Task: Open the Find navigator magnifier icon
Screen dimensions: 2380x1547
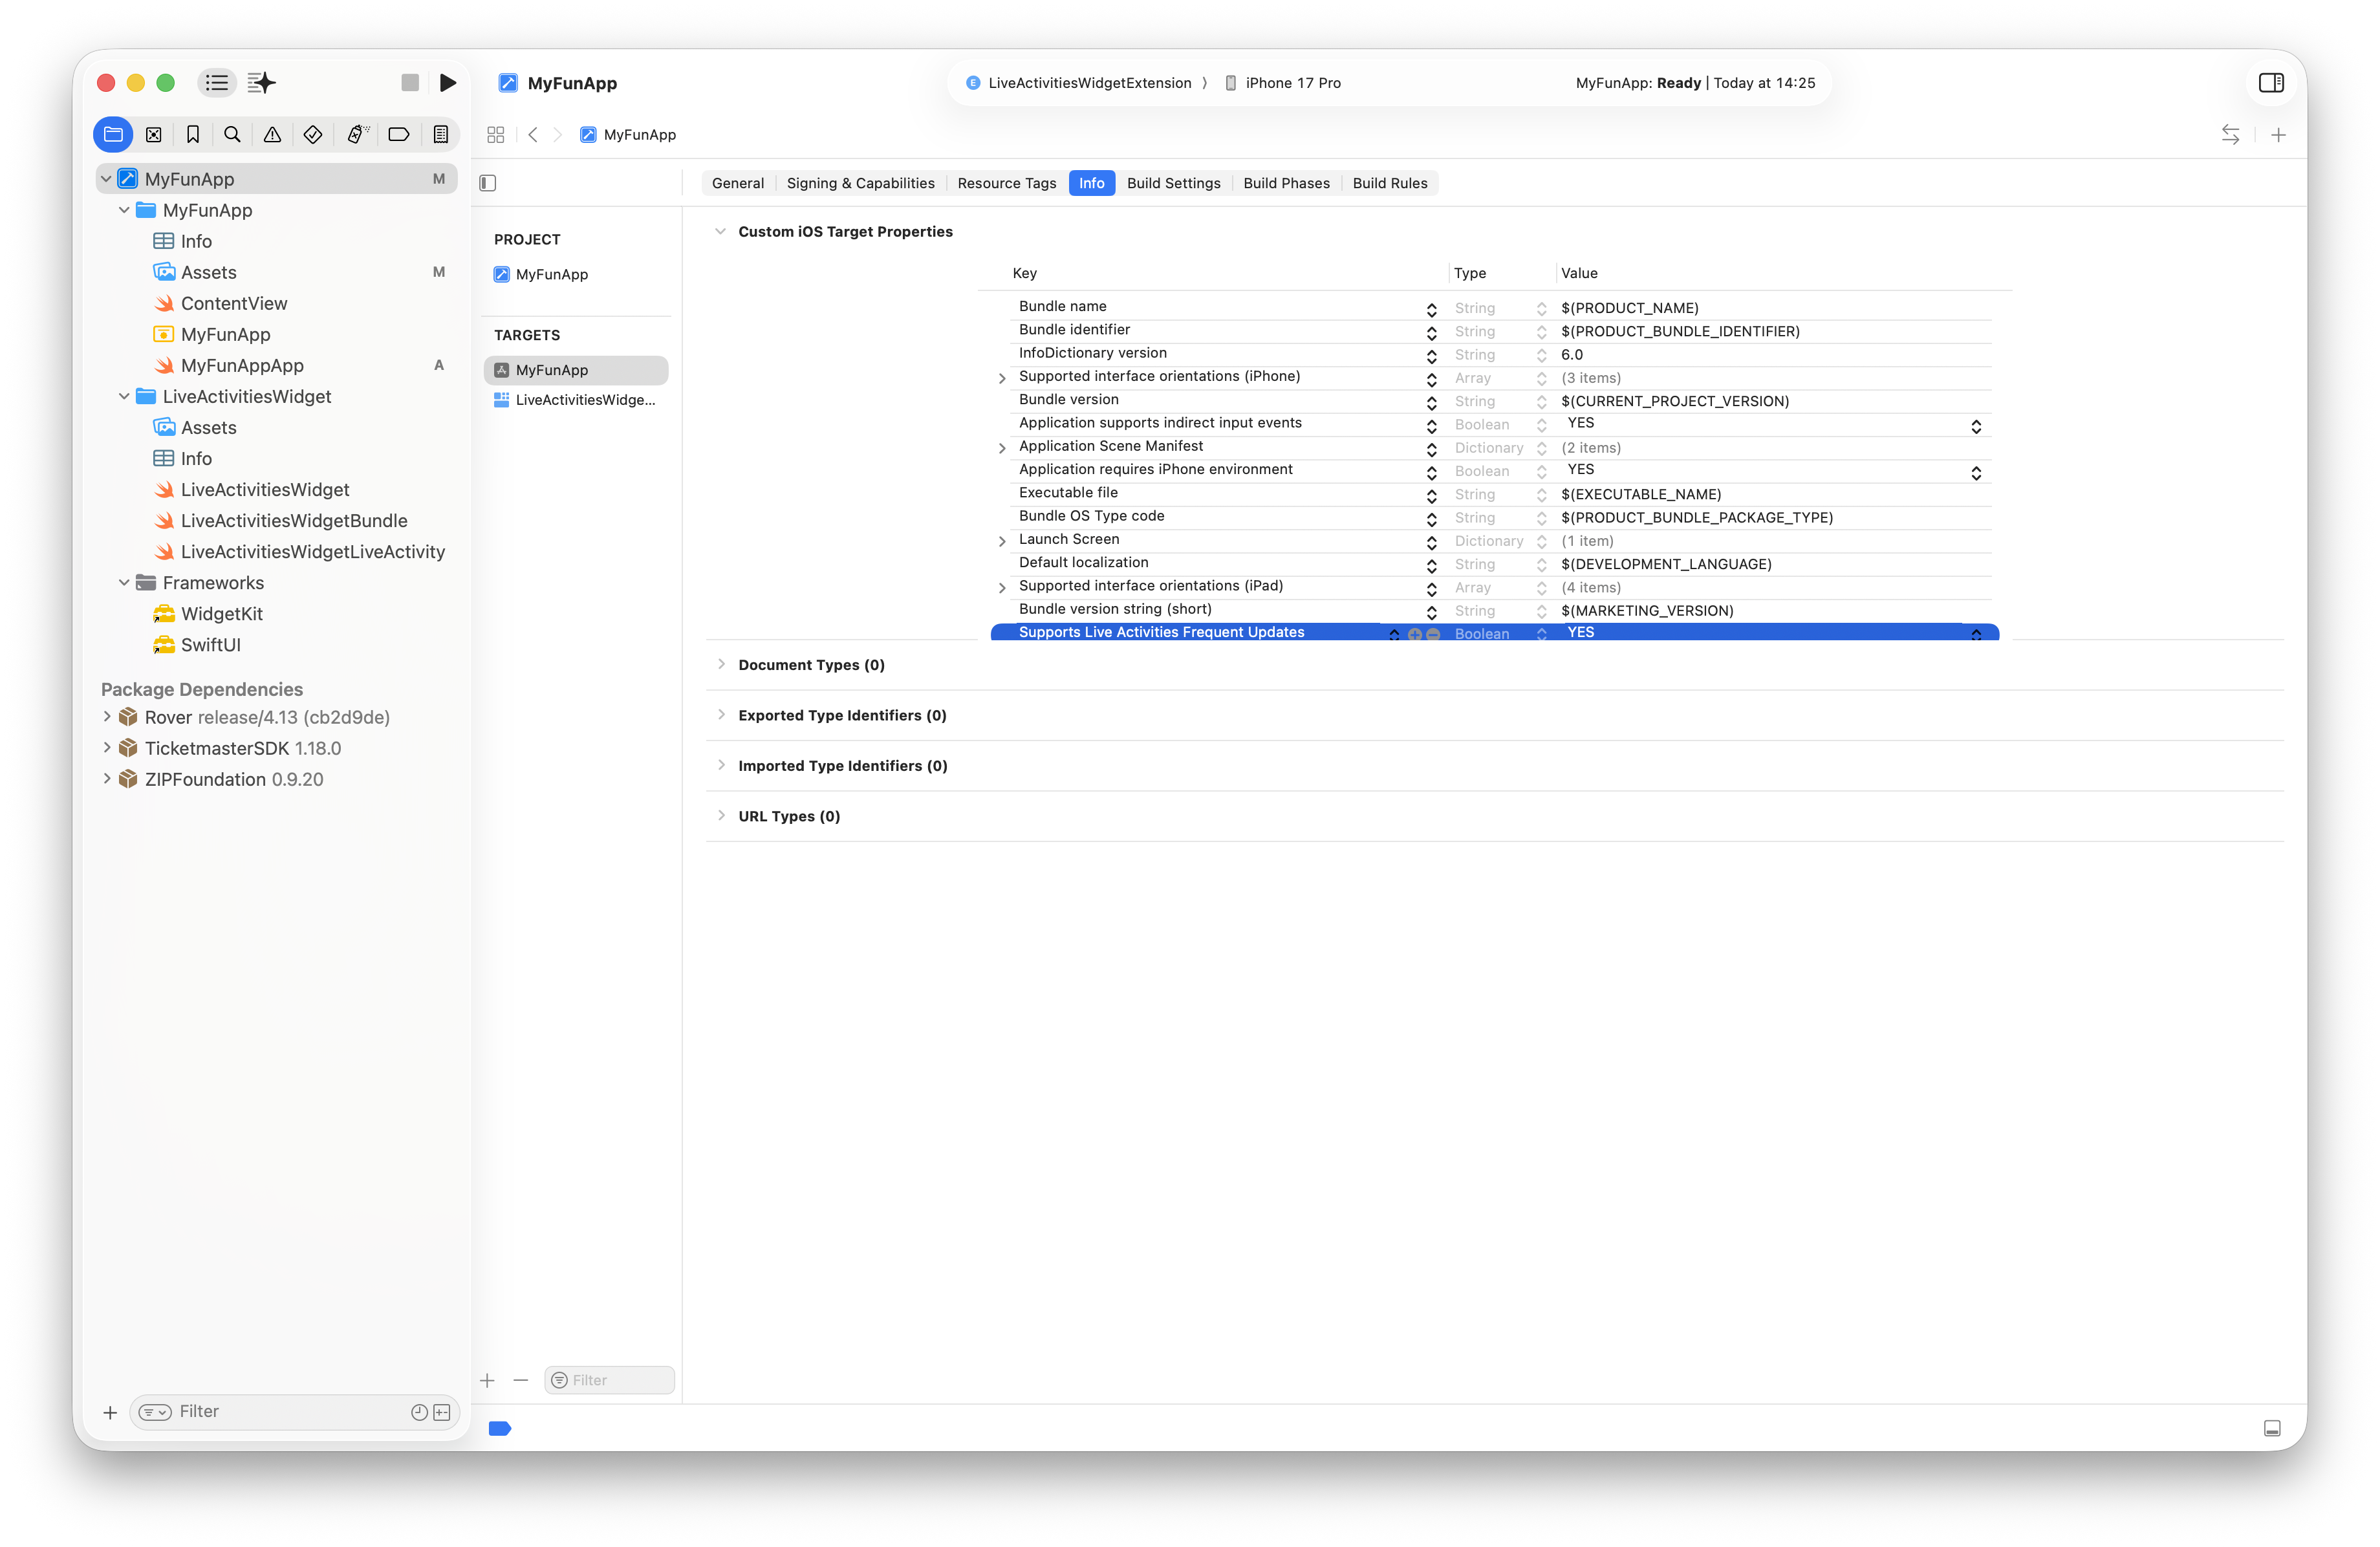Action: [x=232, y=134]
